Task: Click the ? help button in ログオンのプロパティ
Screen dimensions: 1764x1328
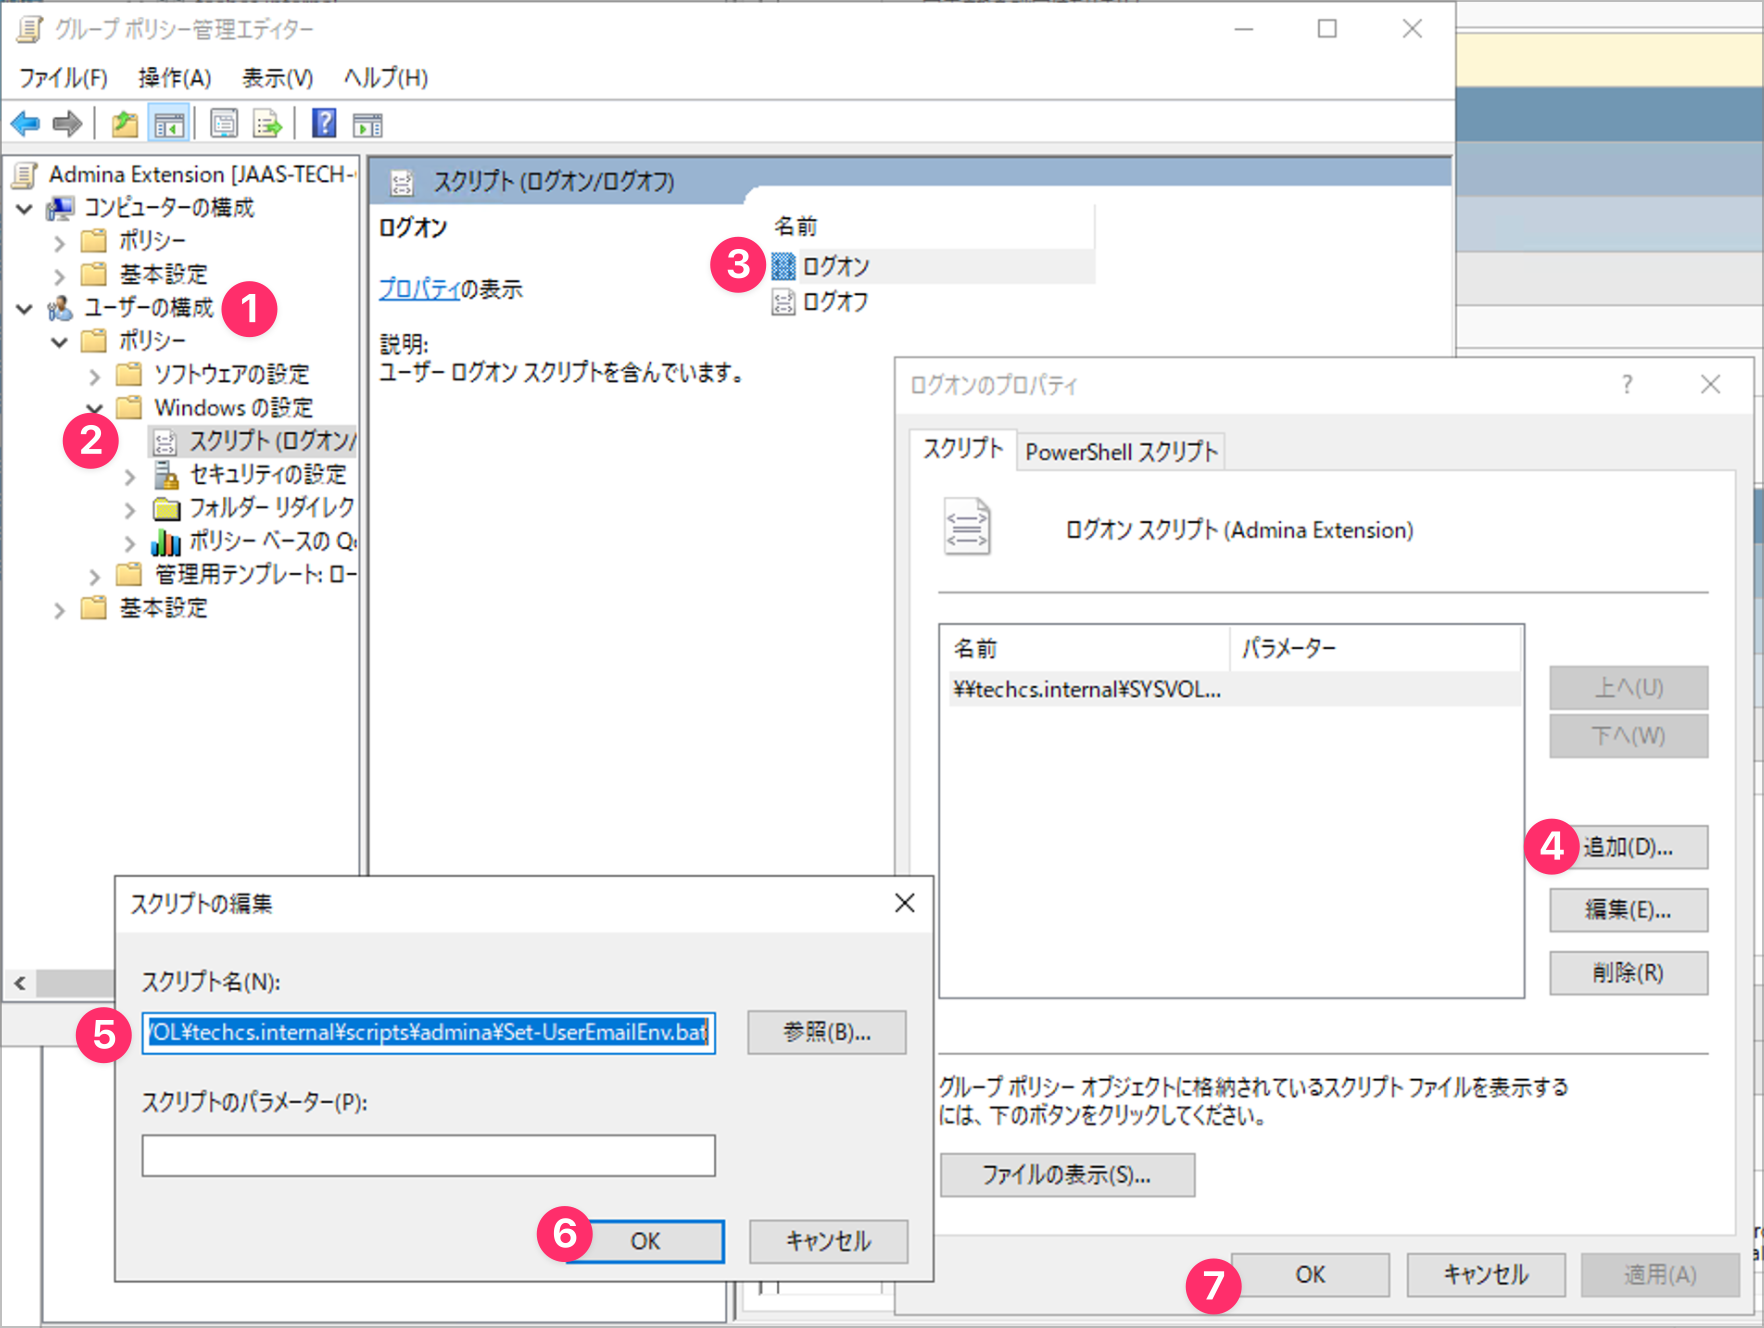Action: (x=1628, y=384)
